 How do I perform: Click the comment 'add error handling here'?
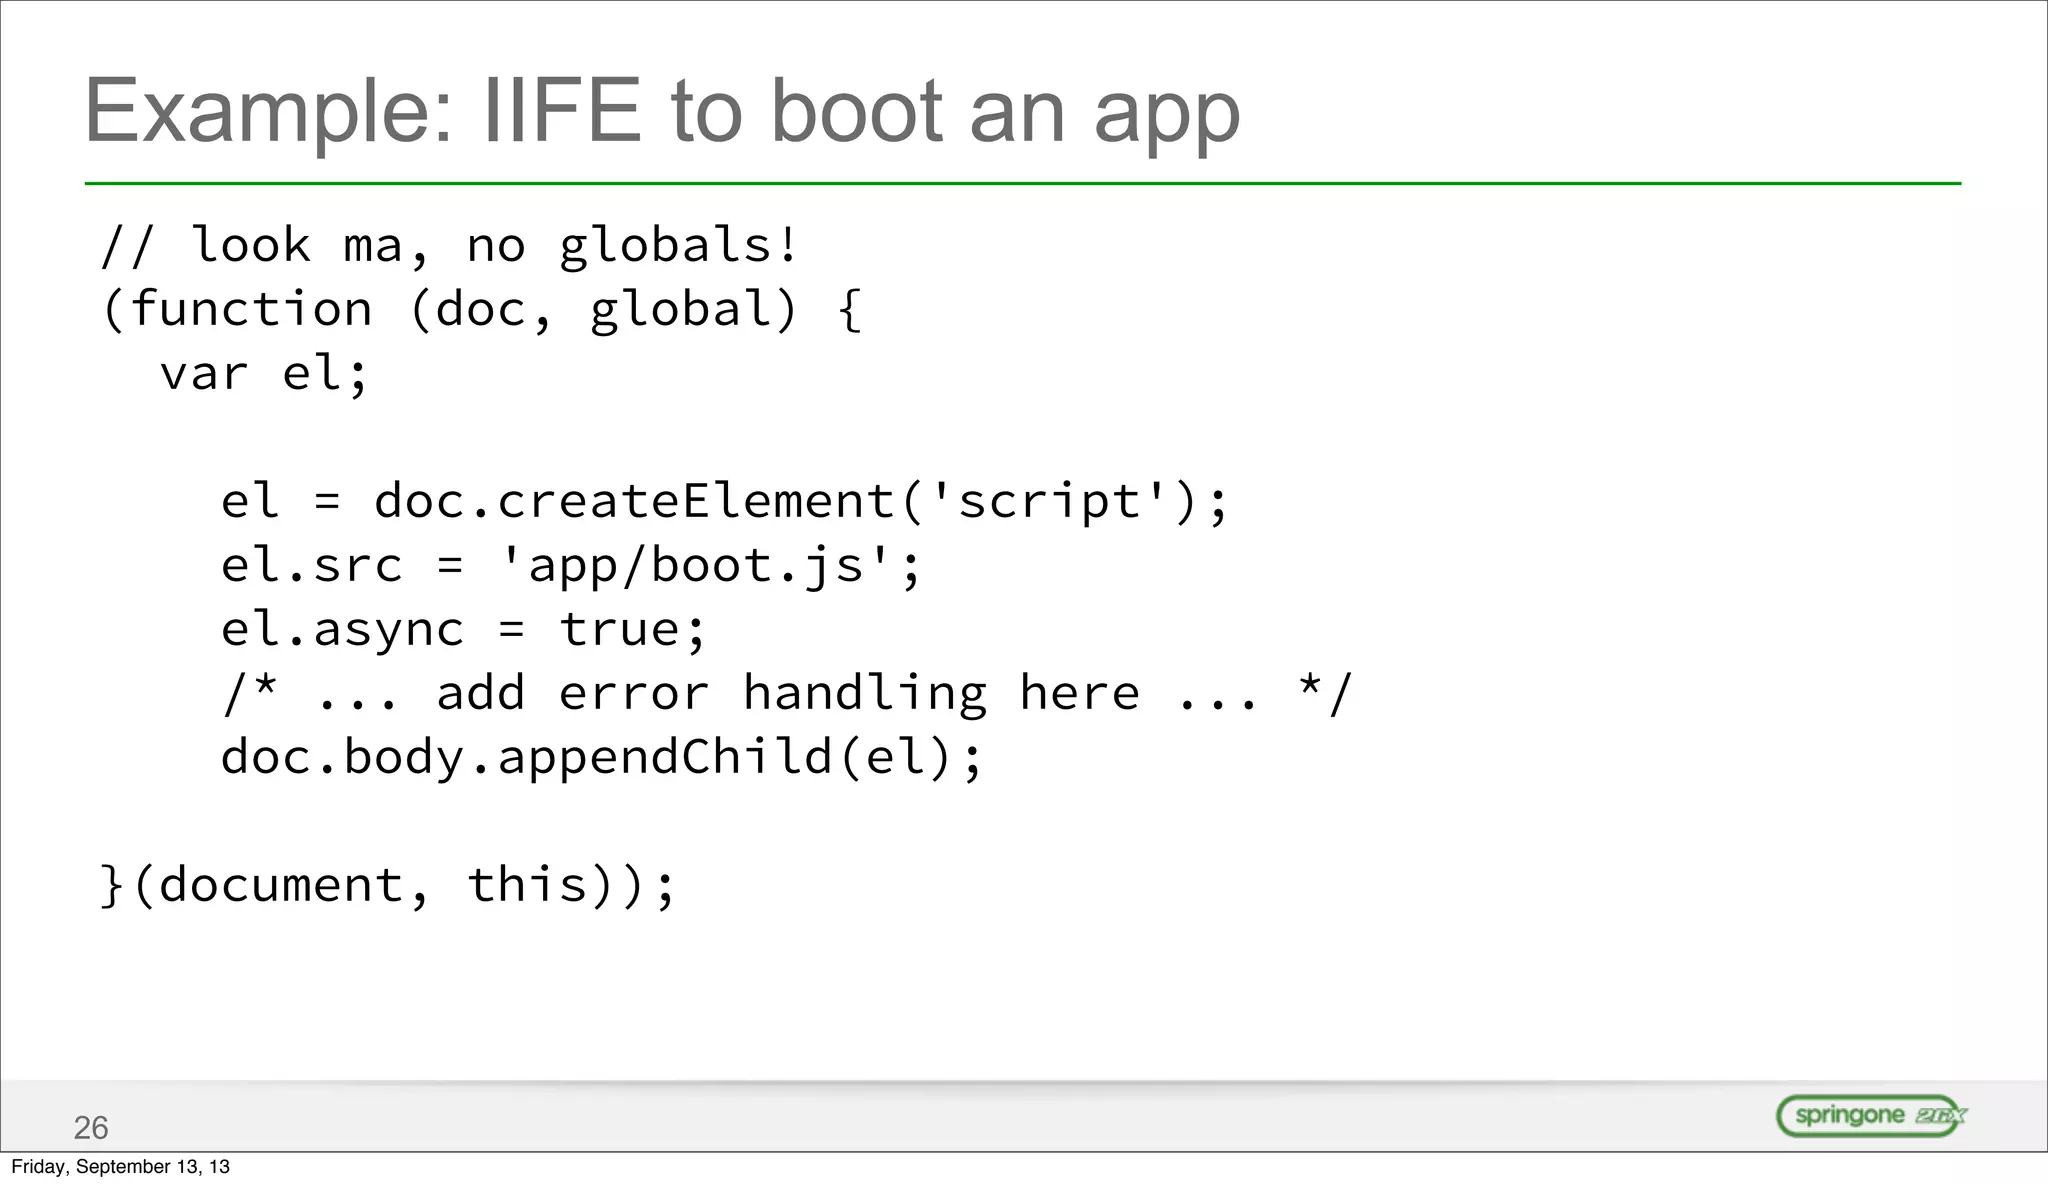(786, 694)
